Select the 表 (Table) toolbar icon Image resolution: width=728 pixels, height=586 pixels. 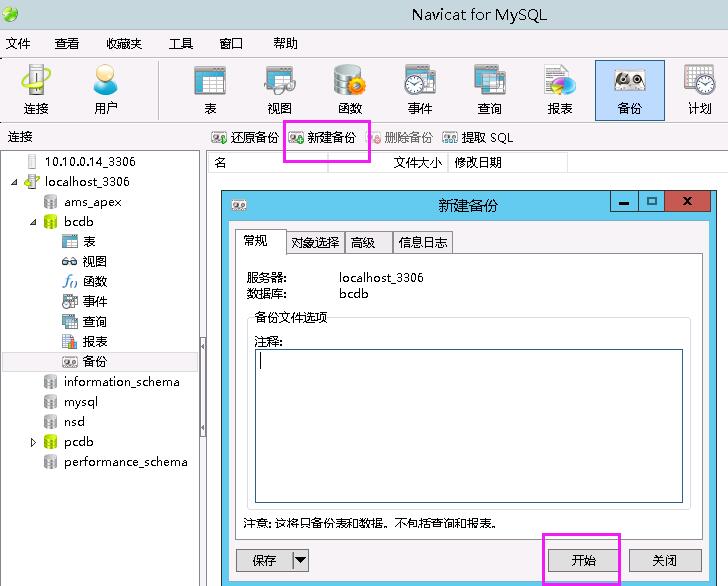click(210, 89)
